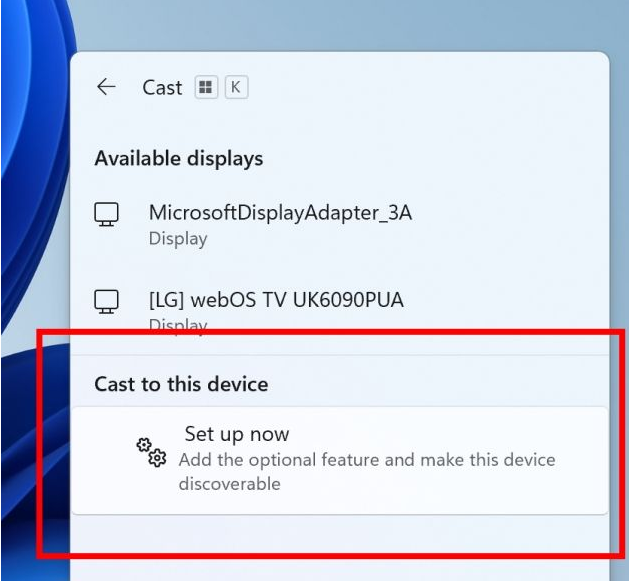Click the monitor icon beside LG webOS TV
This screenshot has width=629, height=581.
point(106,300)
